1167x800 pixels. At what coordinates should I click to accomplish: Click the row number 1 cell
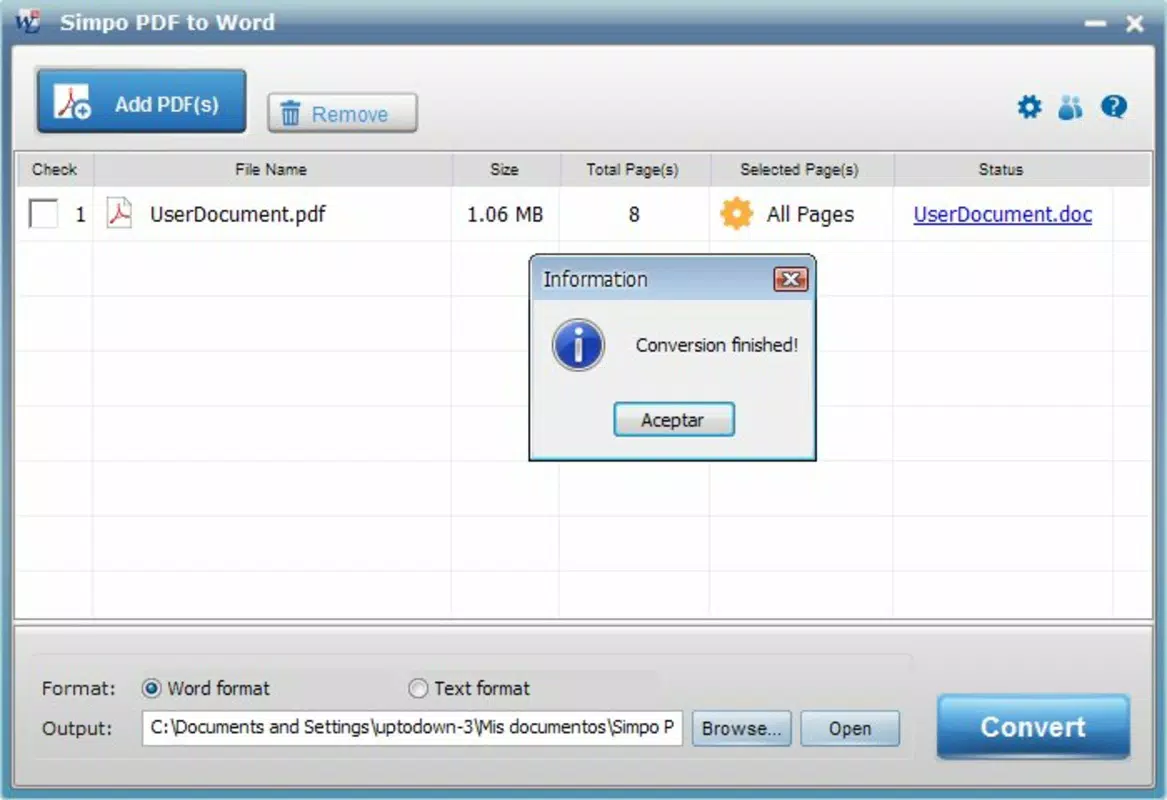coord(80,215)
